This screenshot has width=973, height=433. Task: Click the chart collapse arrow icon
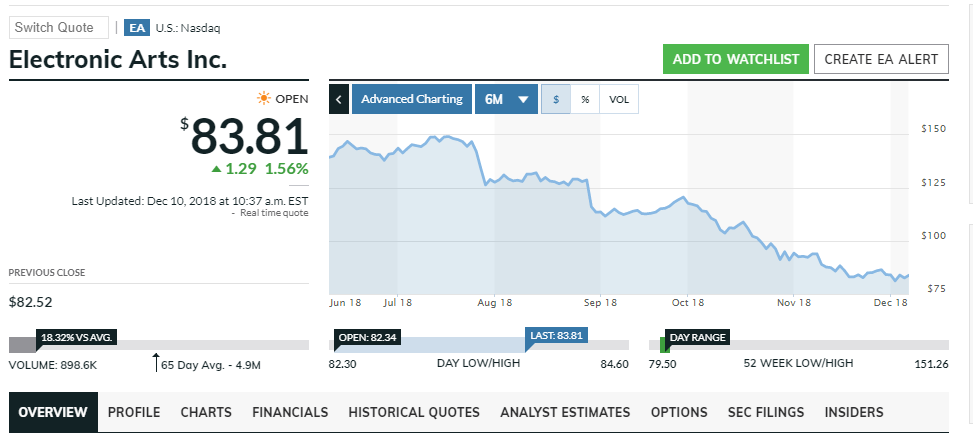339,99
